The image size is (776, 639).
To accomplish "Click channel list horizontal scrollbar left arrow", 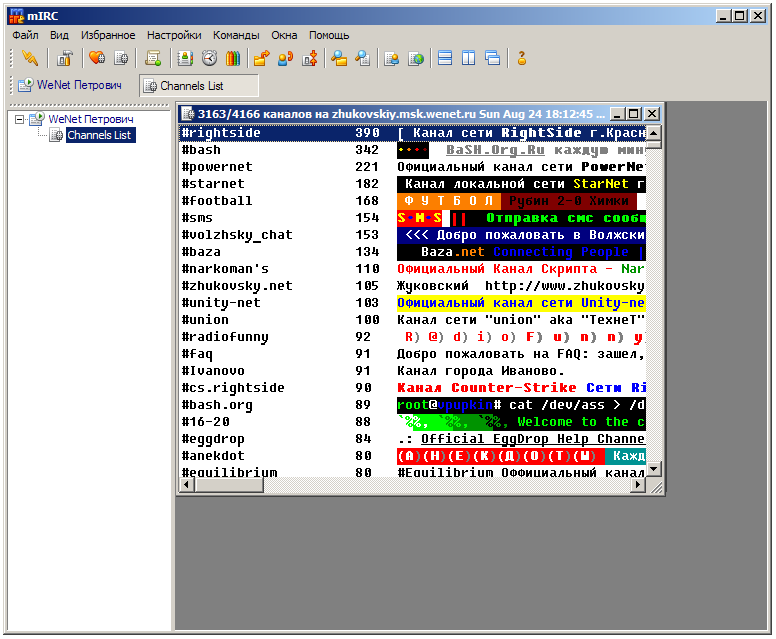I will tap(187, 485).
